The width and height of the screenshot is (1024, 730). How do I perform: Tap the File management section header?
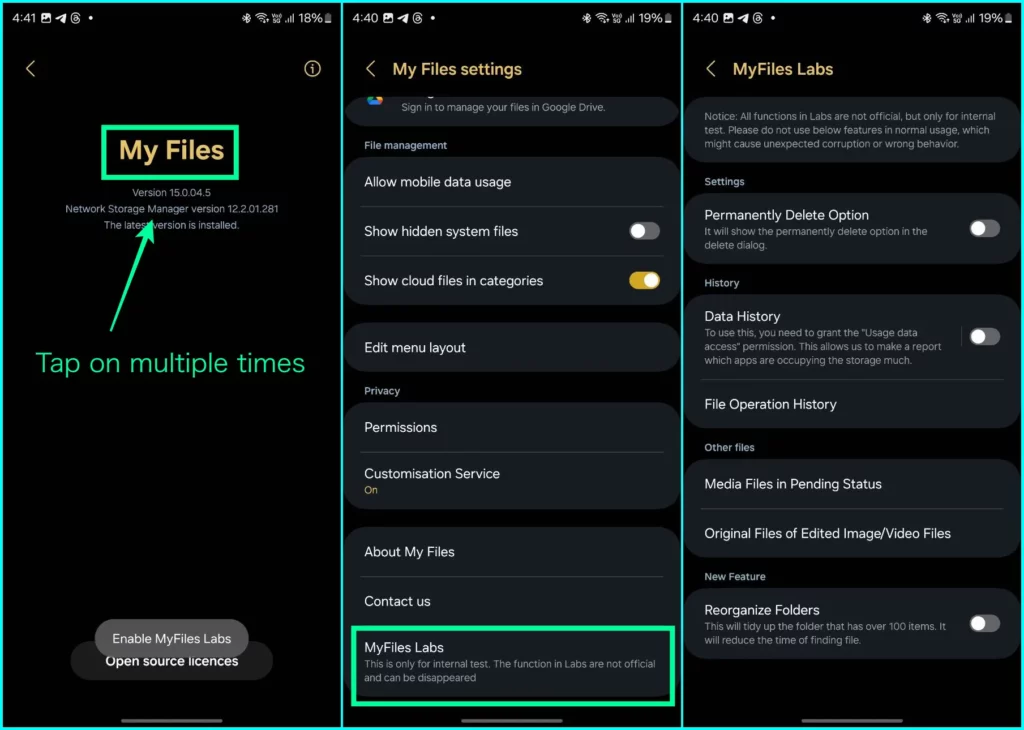click(x=406, y=146)
